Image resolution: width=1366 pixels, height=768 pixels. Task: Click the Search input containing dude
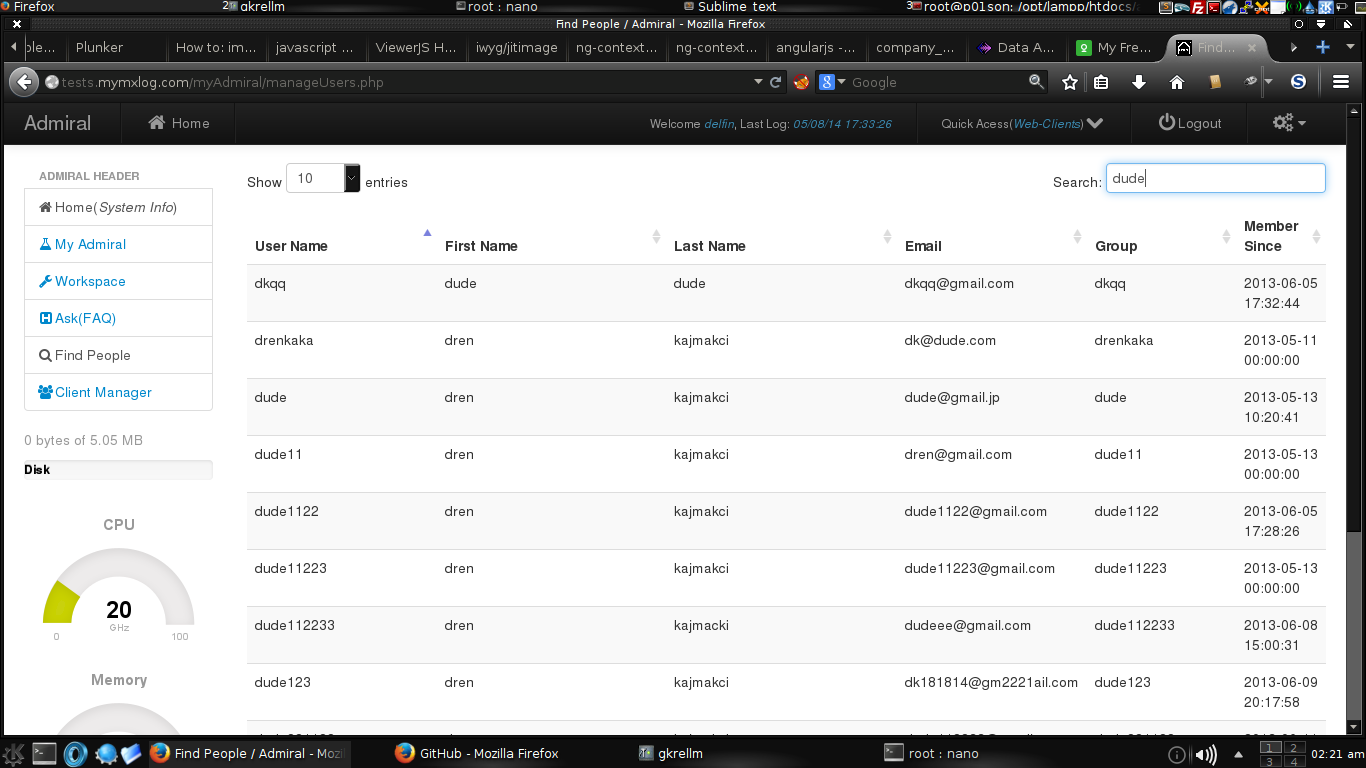click(x=1215, y=179)
